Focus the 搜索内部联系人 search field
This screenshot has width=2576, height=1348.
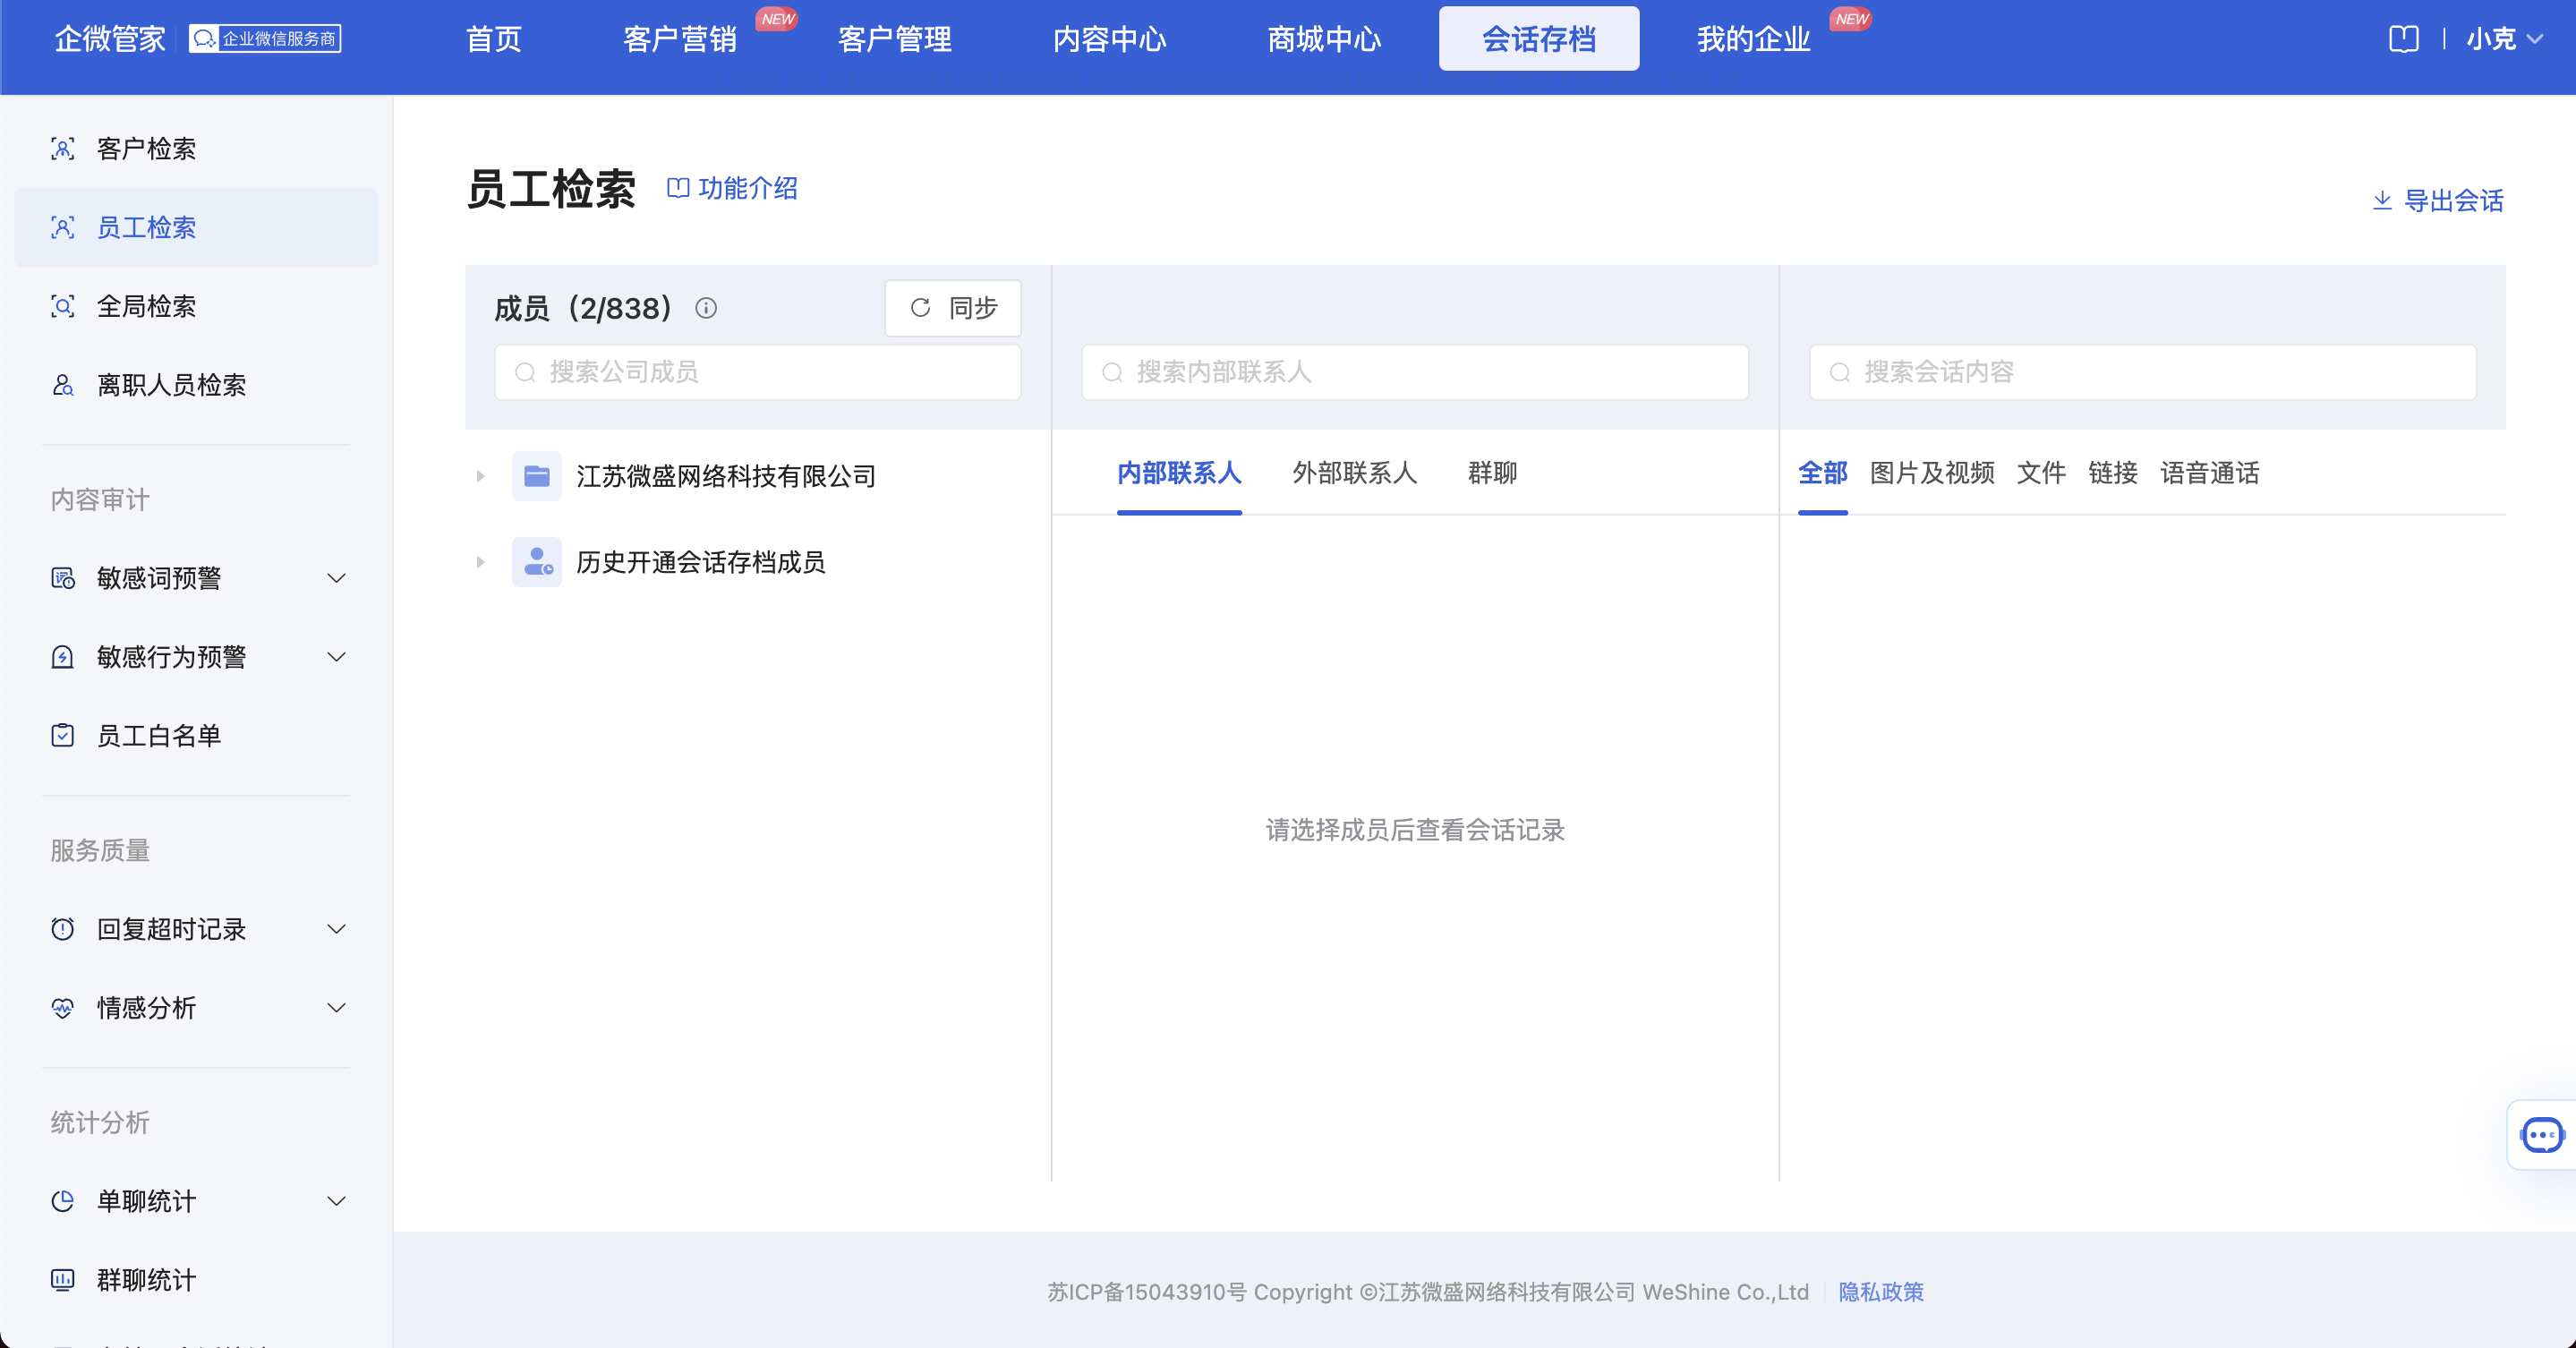[1415, 373]
